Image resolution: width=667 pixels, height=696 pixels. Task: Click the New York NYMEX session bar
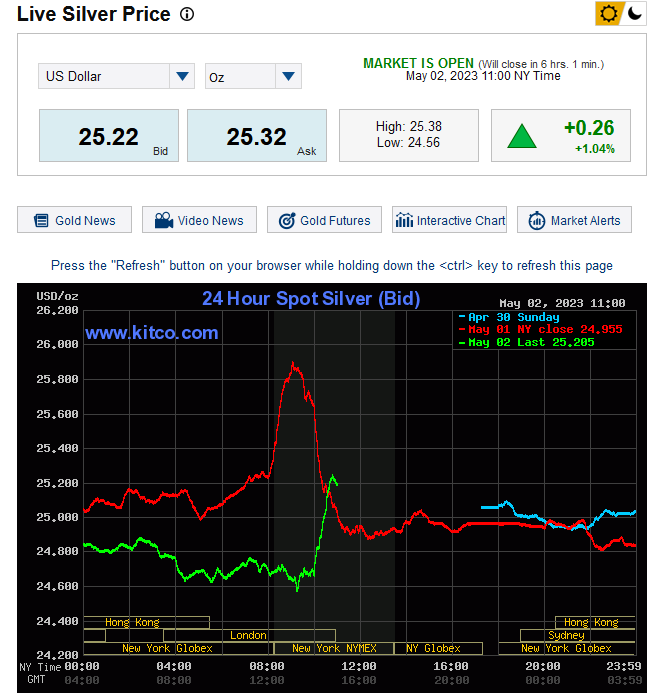coord(334,648)
